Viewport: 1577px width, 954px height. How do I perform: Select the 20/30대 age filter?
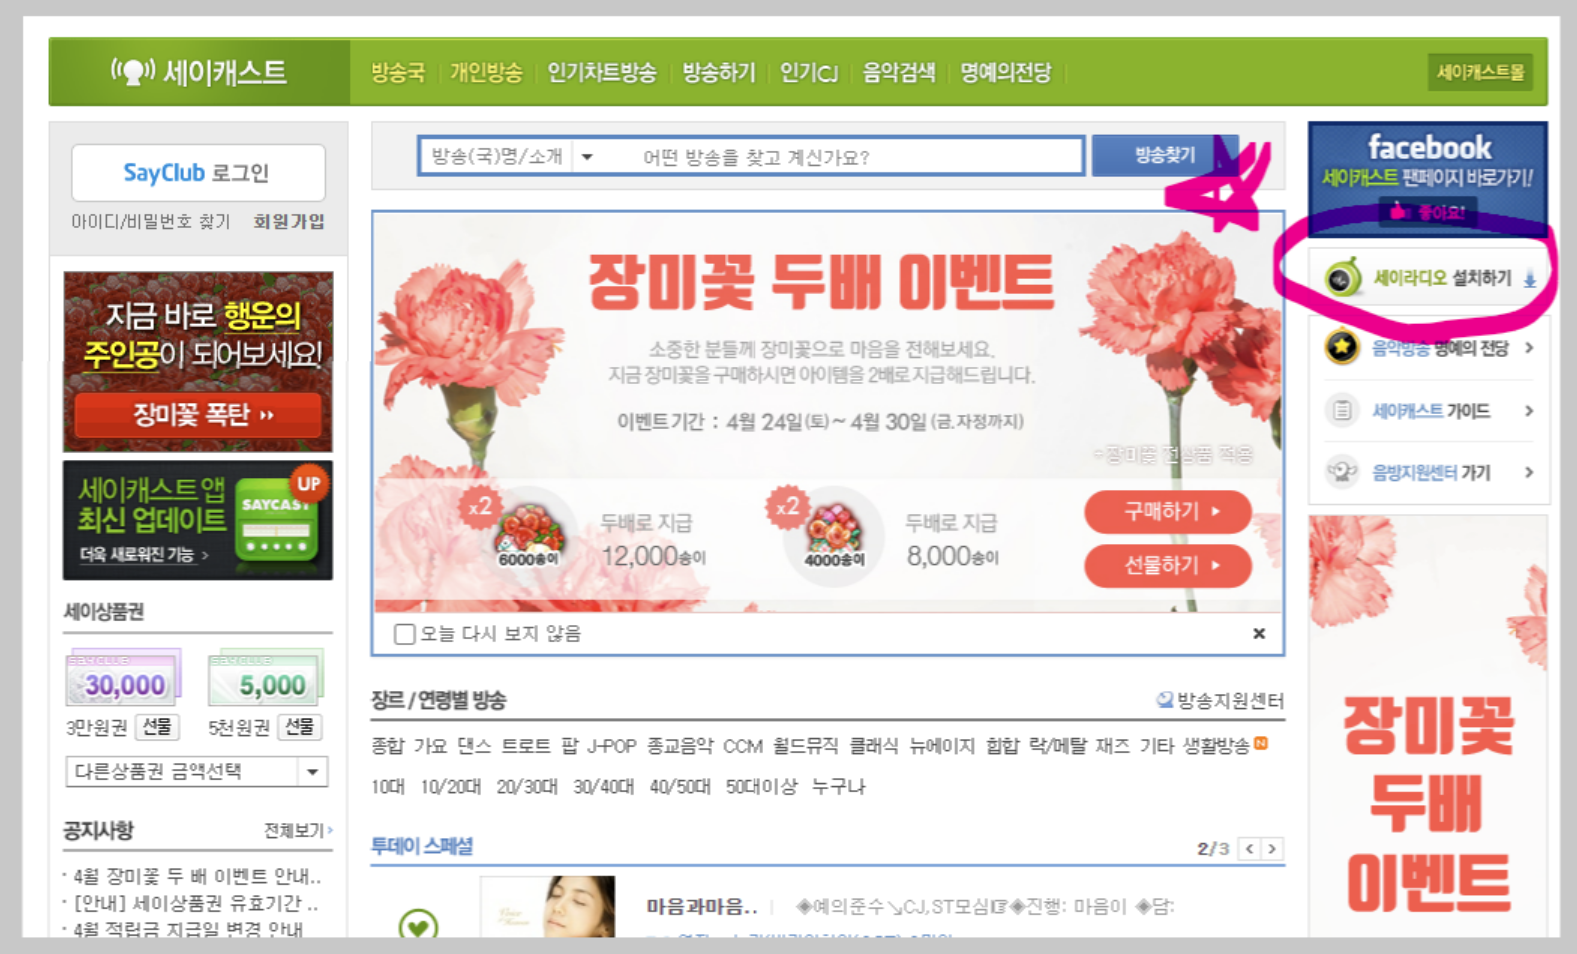point(527,787)
